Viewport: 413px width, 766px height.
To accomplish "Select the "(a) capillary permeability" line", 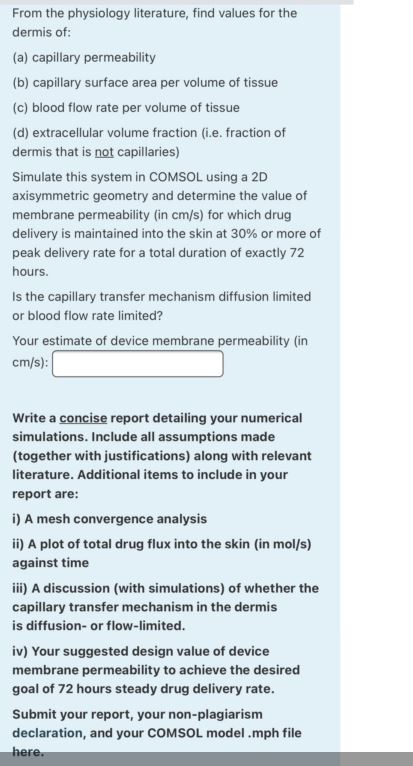I will click(x=84, y=58).
